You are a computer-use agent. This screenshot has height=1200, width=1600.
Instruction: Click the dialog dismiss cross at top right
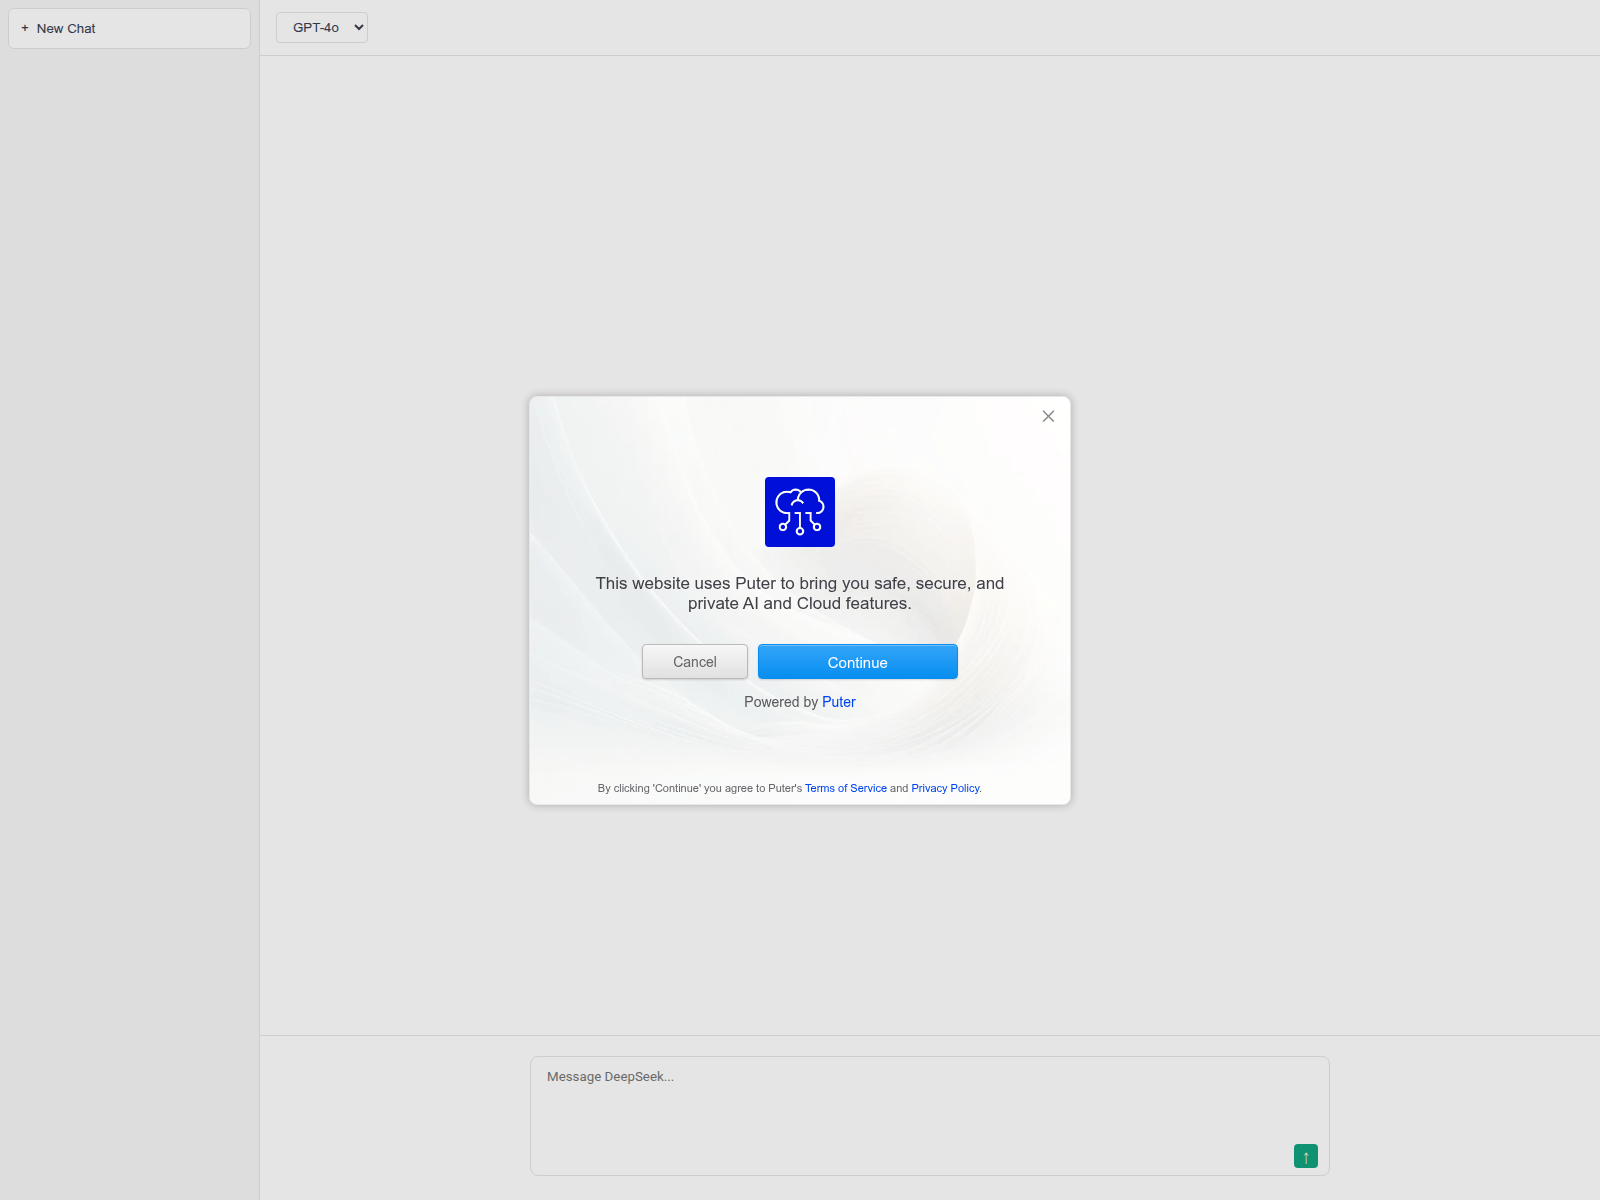tap(1048, 416)
